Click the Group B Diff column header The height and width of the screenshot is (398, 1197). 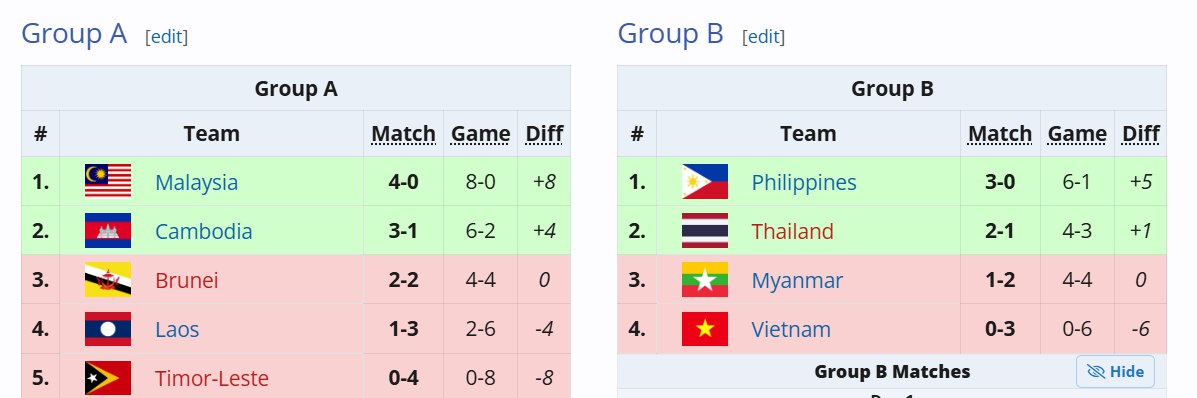coord(1141,134)
